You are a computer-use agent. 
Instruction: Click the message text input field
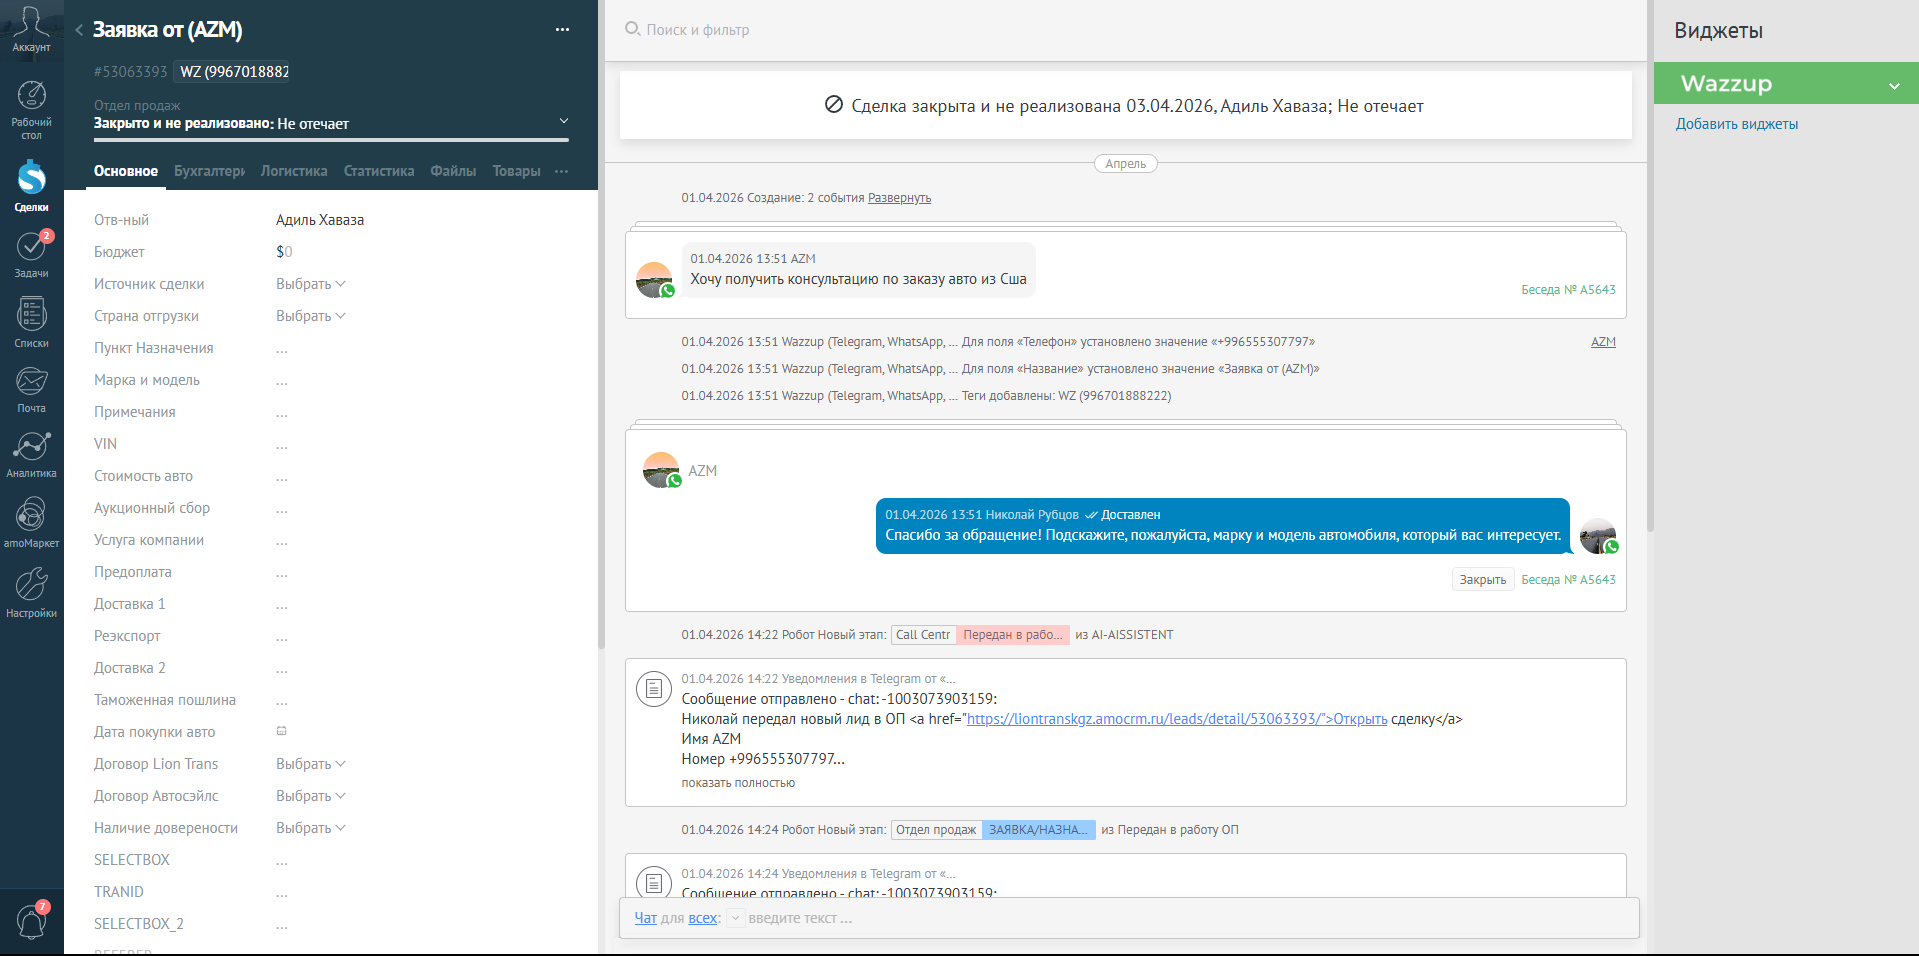click(x=1190, y=918)
